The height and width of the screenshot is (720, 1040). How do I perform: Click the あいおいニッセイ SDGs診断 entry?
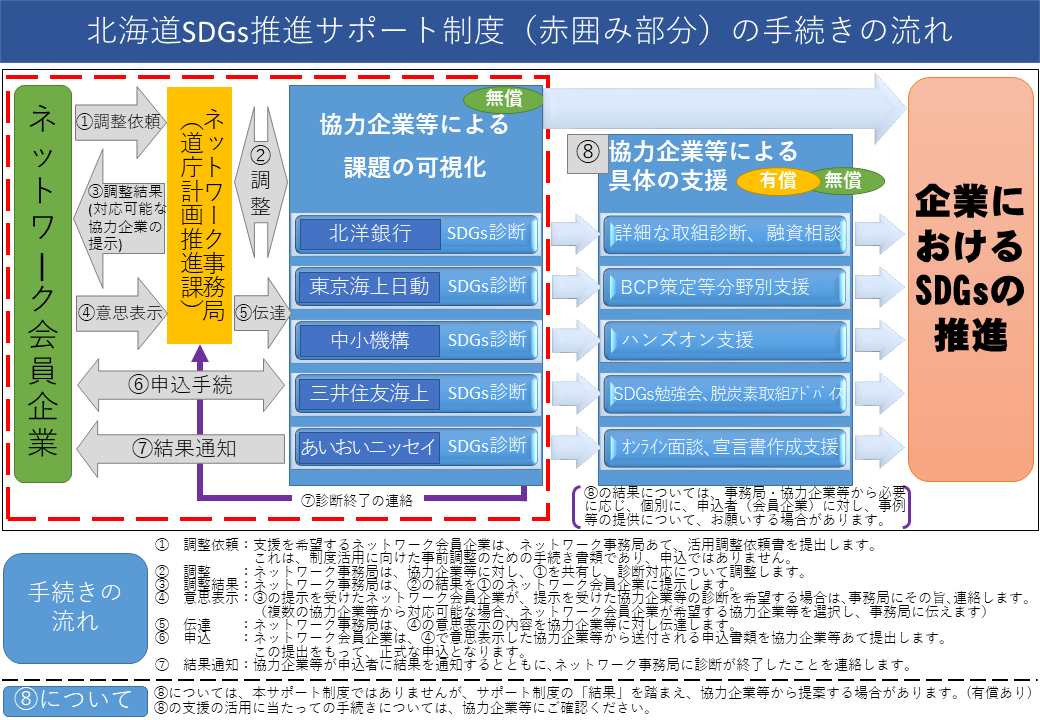(x=417, y=447)
